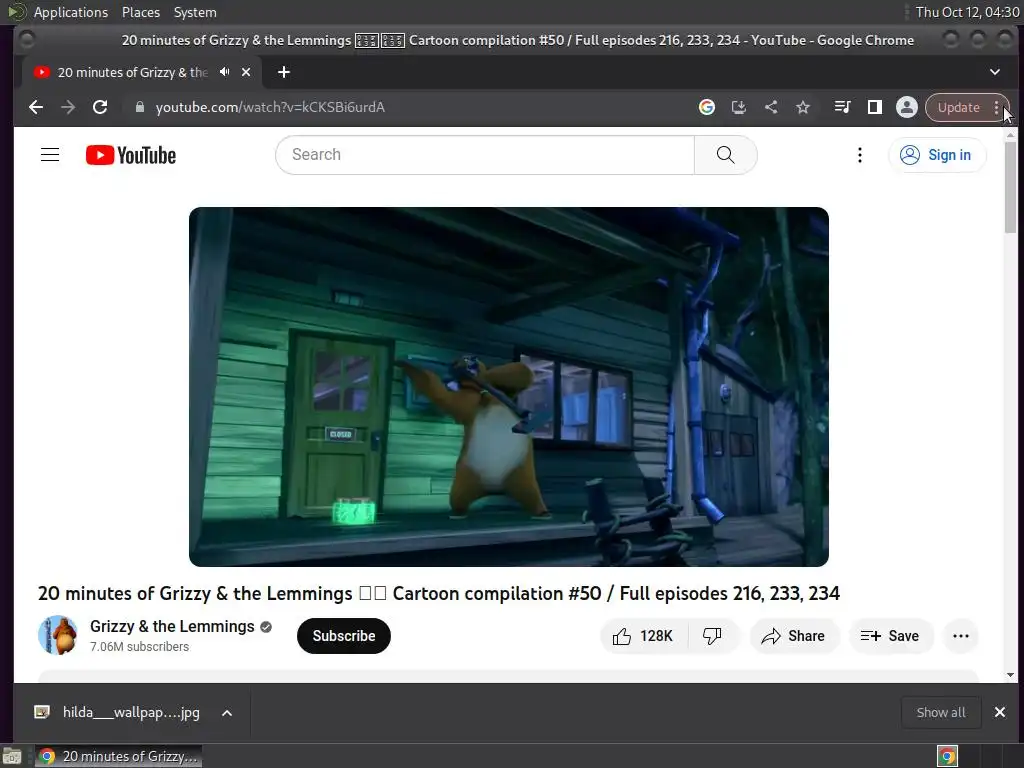Screen dimensions: 1024x768
Task: Bookmark this page with the star icon
Action: pos(803,107)
